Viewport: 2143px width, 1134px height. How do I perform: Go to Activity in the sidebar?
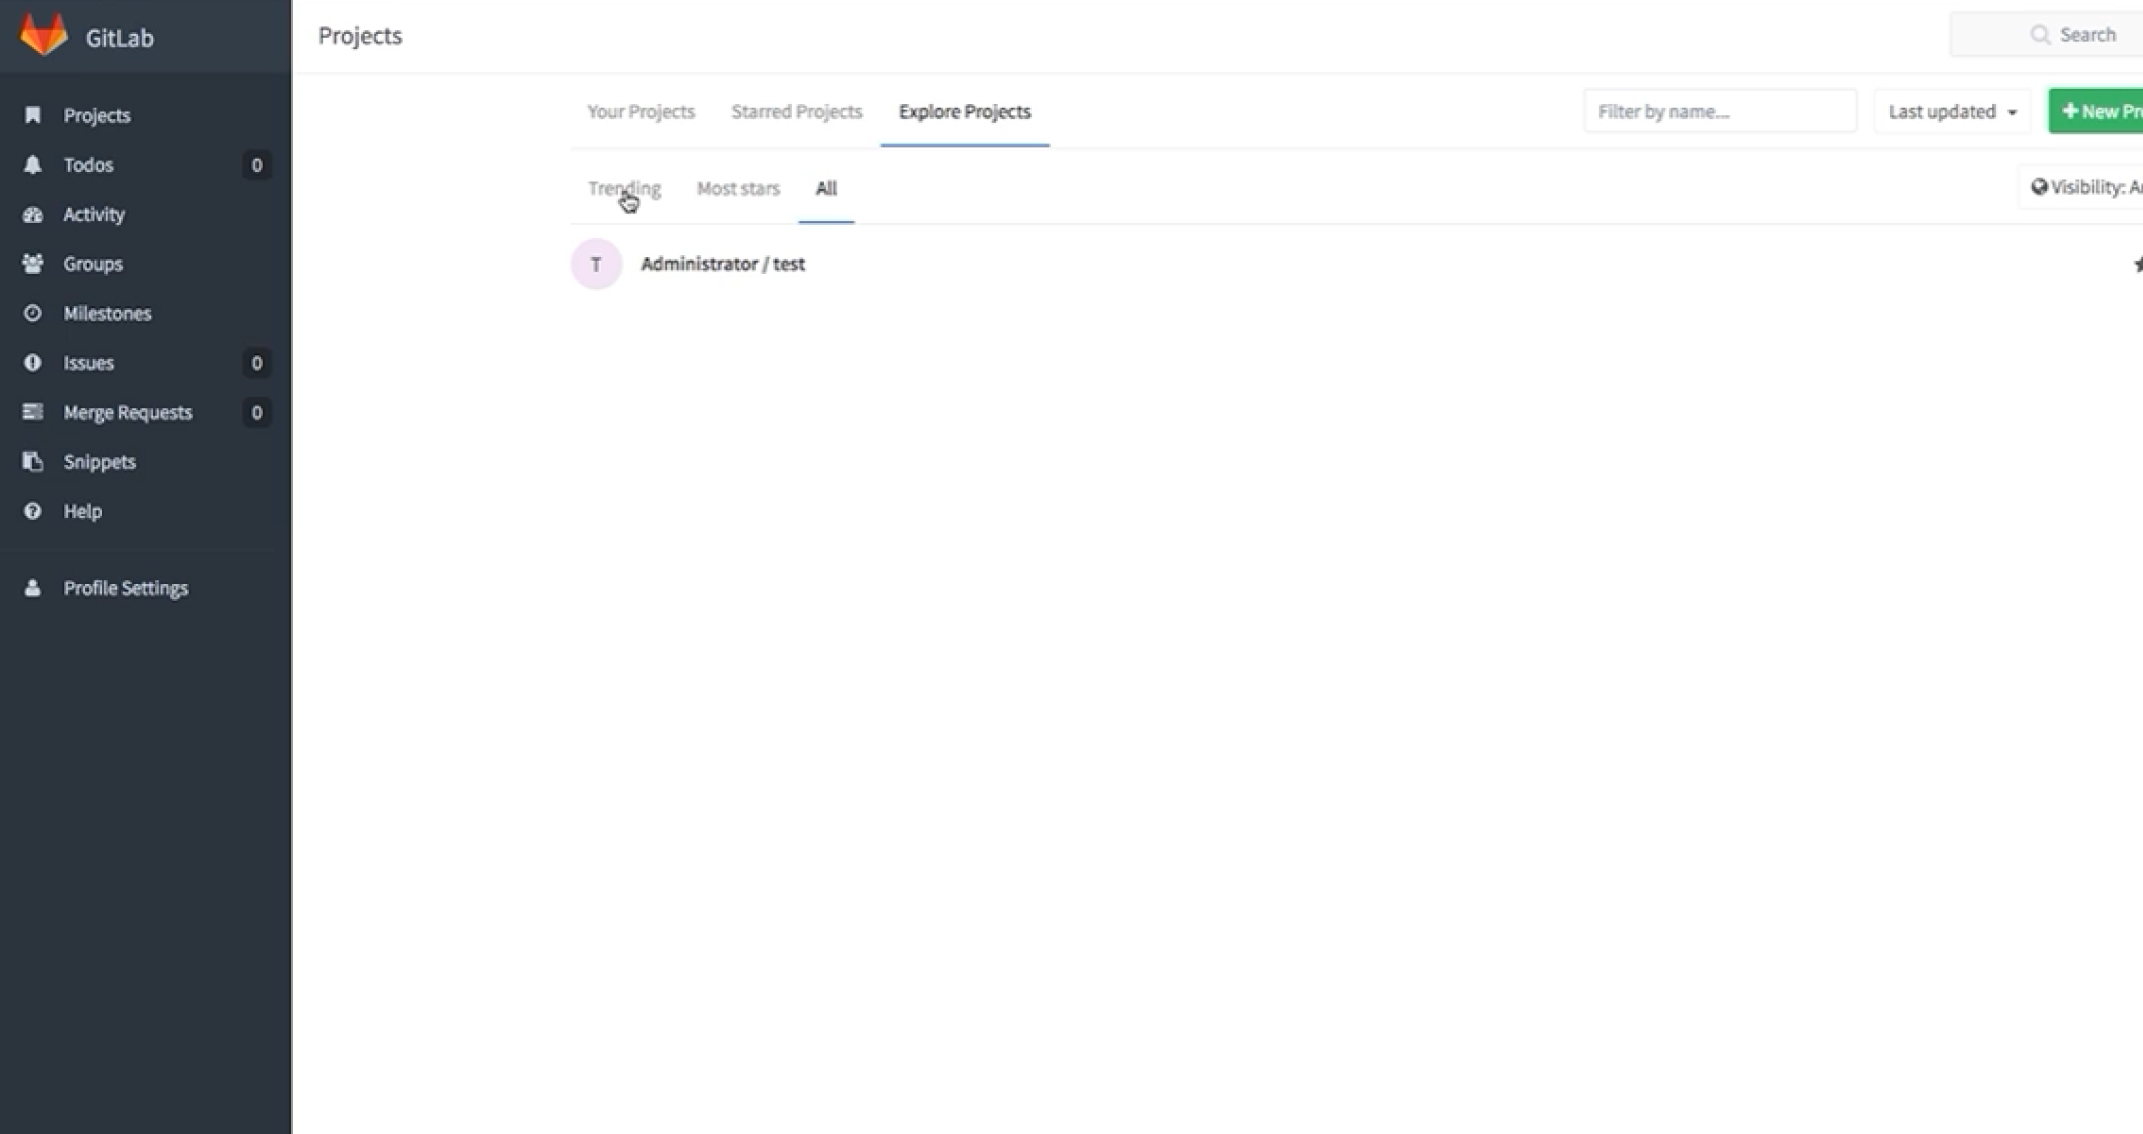(145, 214)
